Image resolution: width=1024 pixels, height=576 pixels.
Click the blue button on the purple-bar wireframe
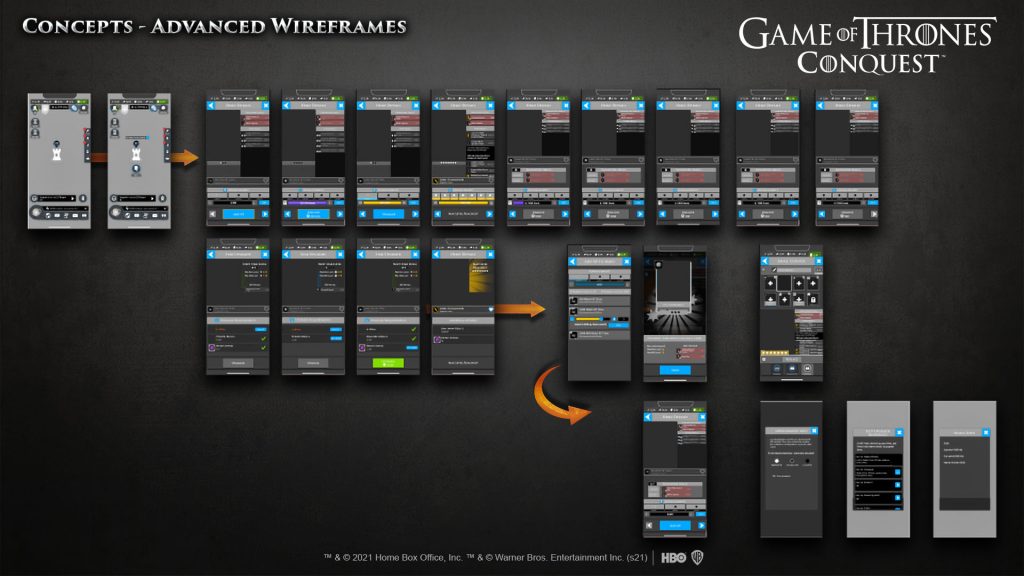pyautogui.click(x=313, y=214)
